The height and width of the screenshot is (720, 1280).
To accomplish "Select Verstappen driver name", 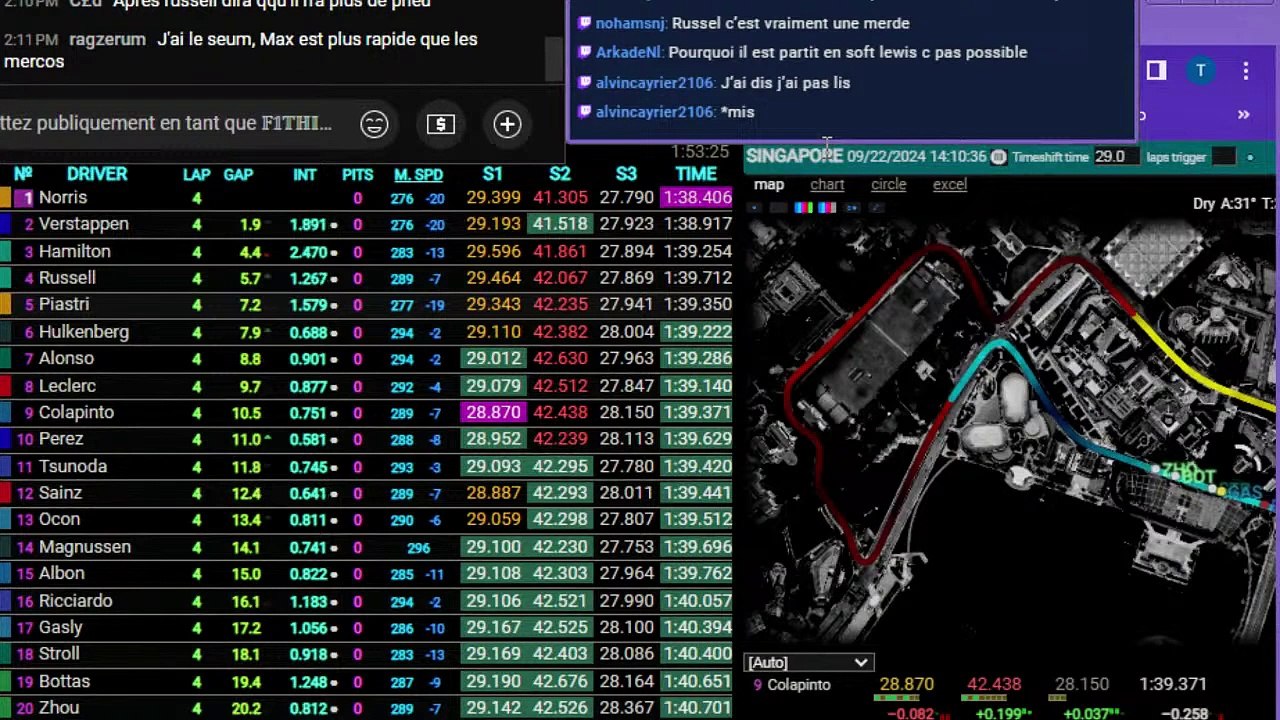I will [x=84, y=224].
